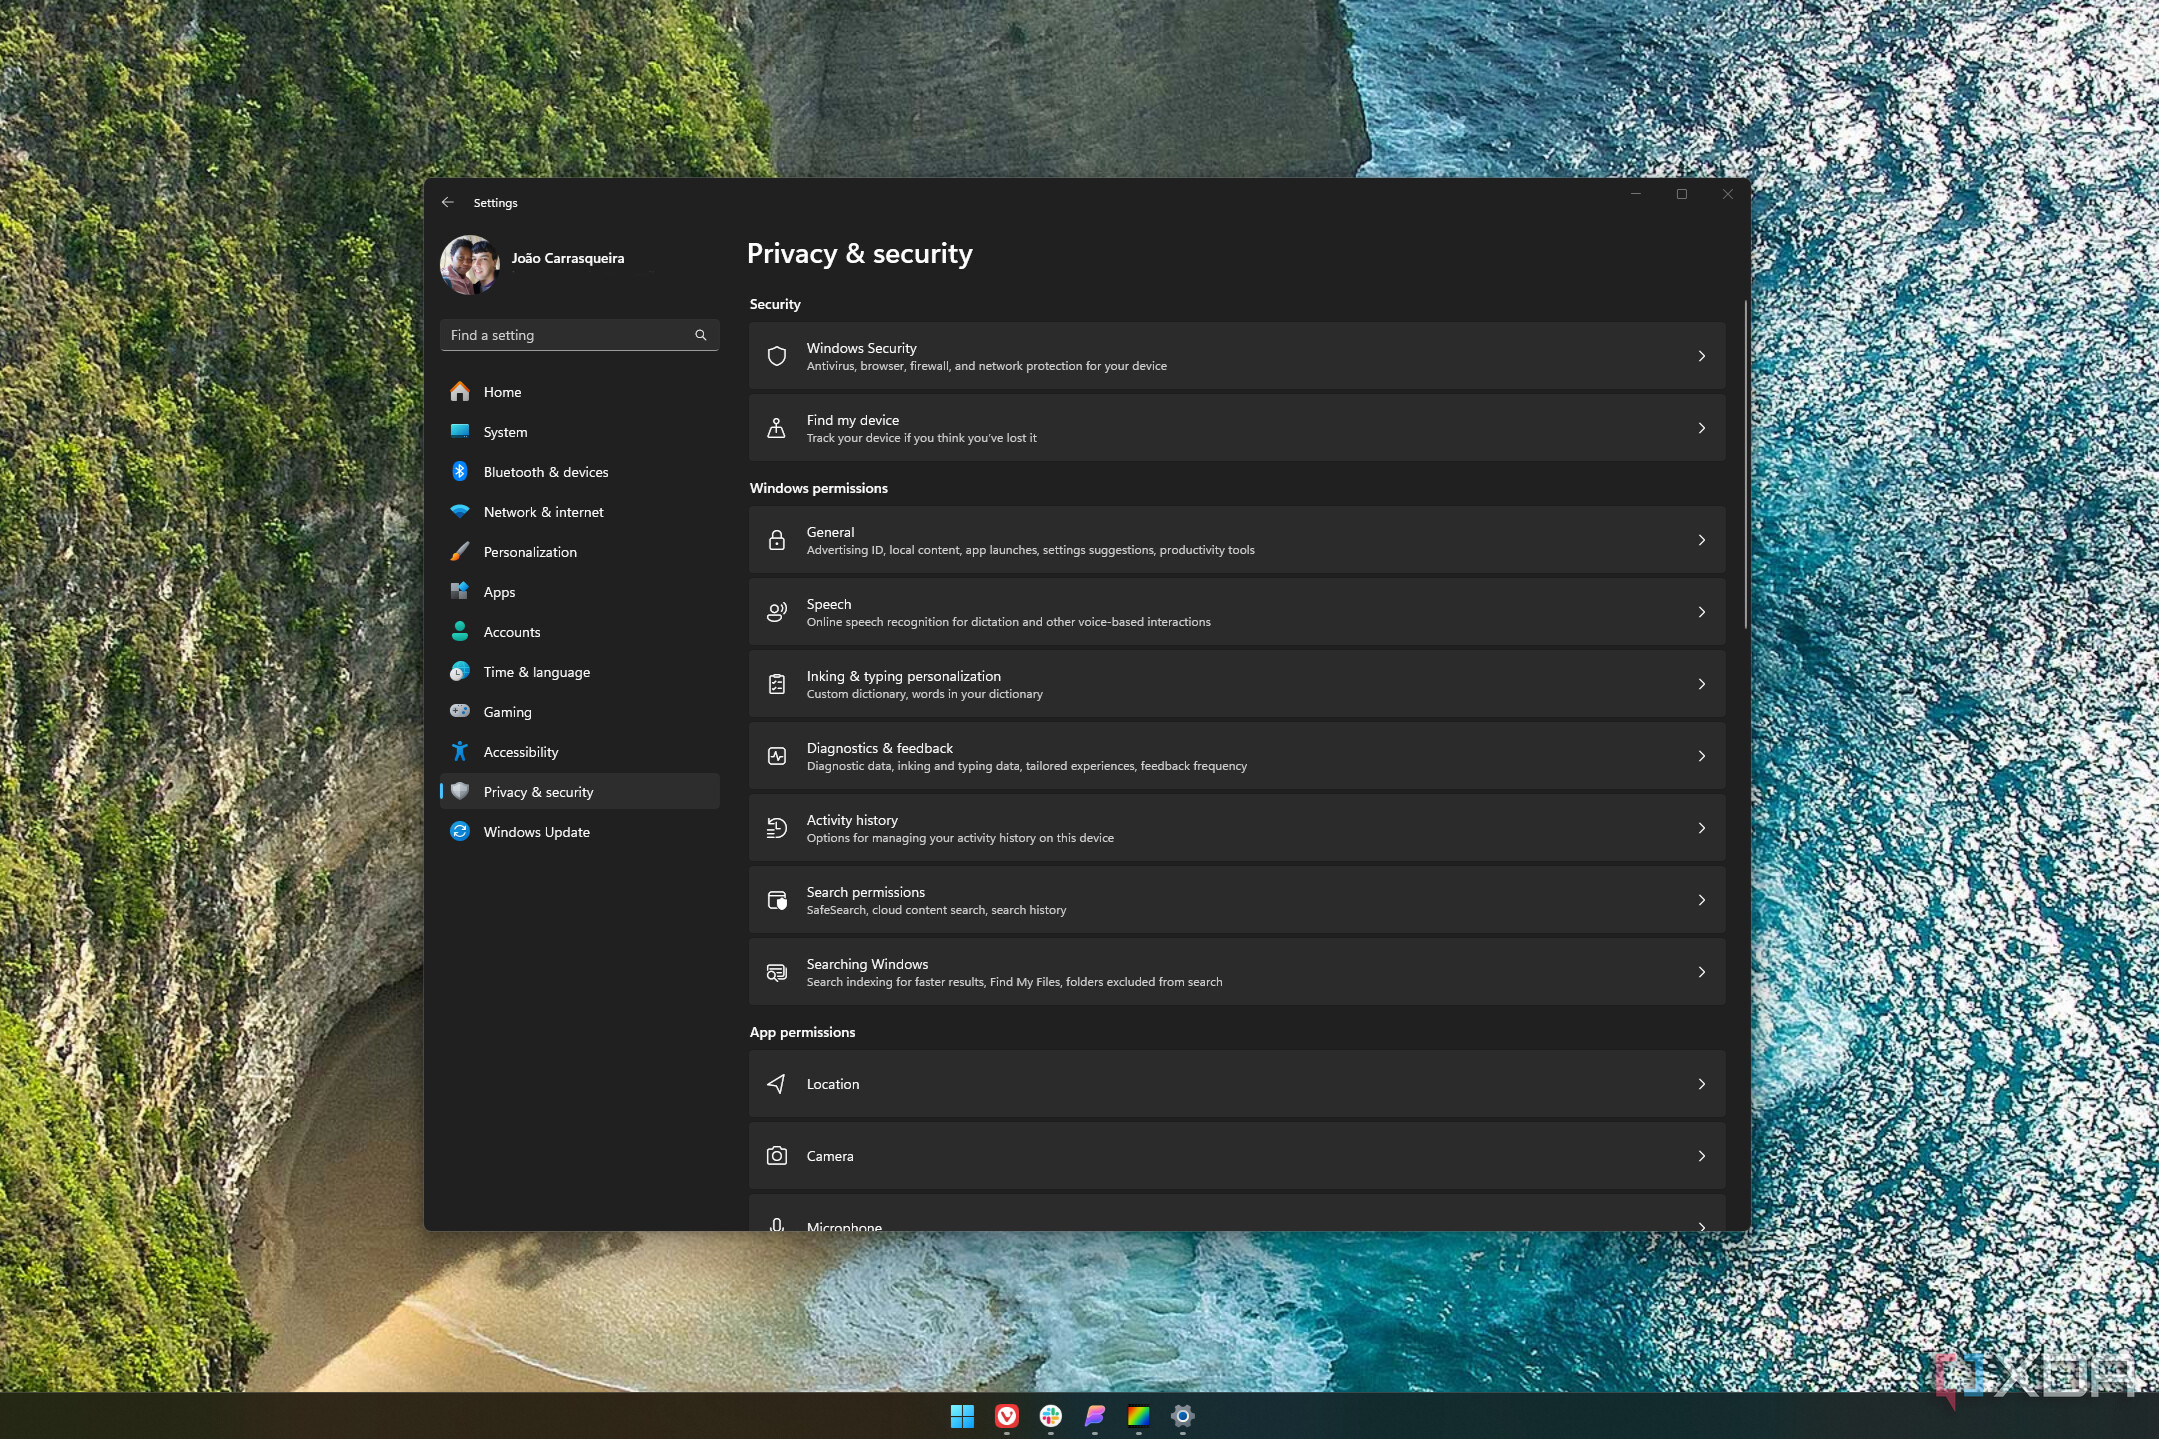Click the search magnifier icon
This screenshot has height=1439, width=2159.
point(701,335)
